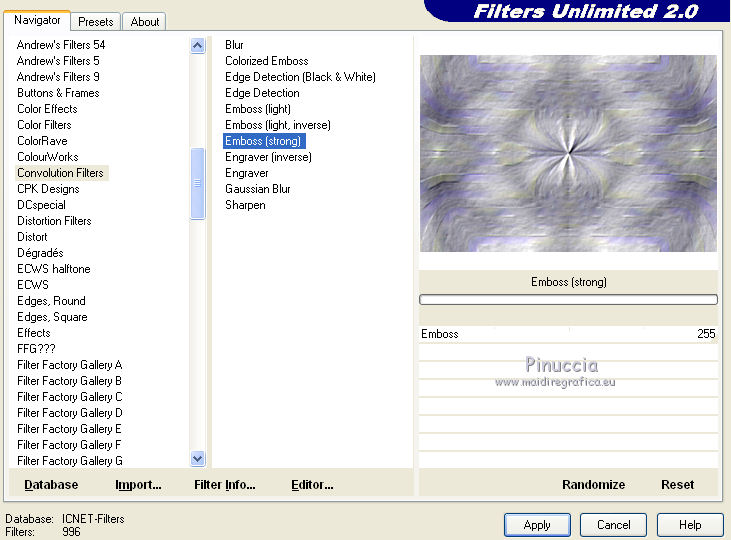731x540 pixels.
Task: Select Color Filters category
Action: coord(44,125)
